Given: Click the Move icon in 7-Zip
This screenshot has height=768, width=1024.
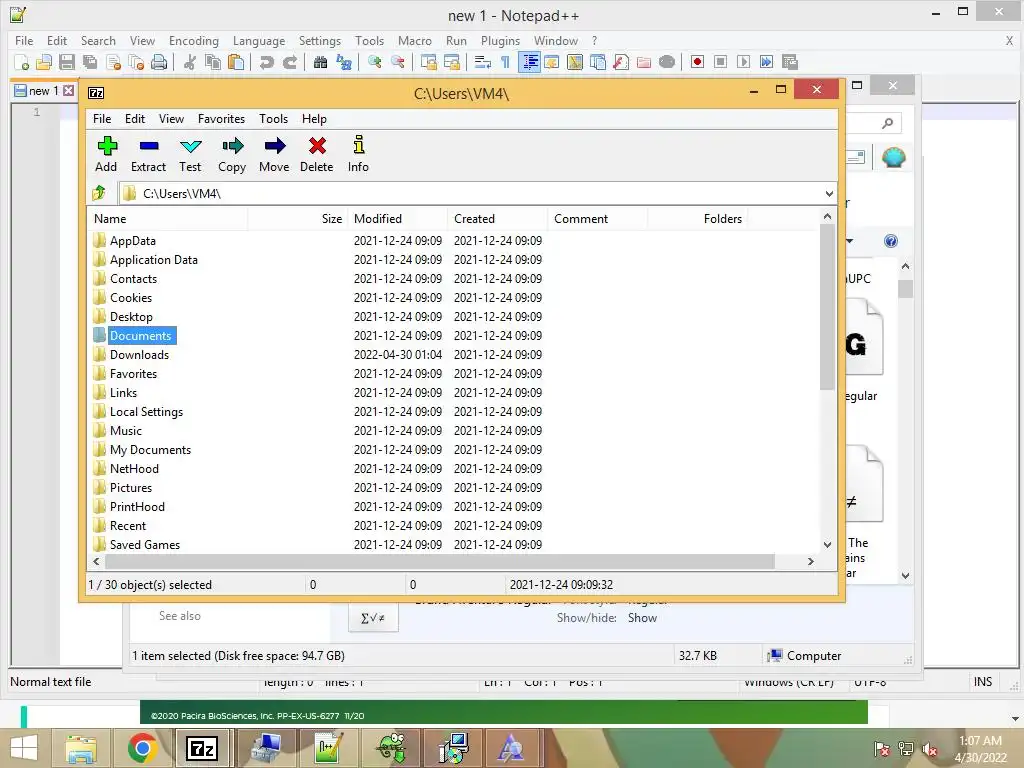Looking at the screenshot, I should pos(274,154).
